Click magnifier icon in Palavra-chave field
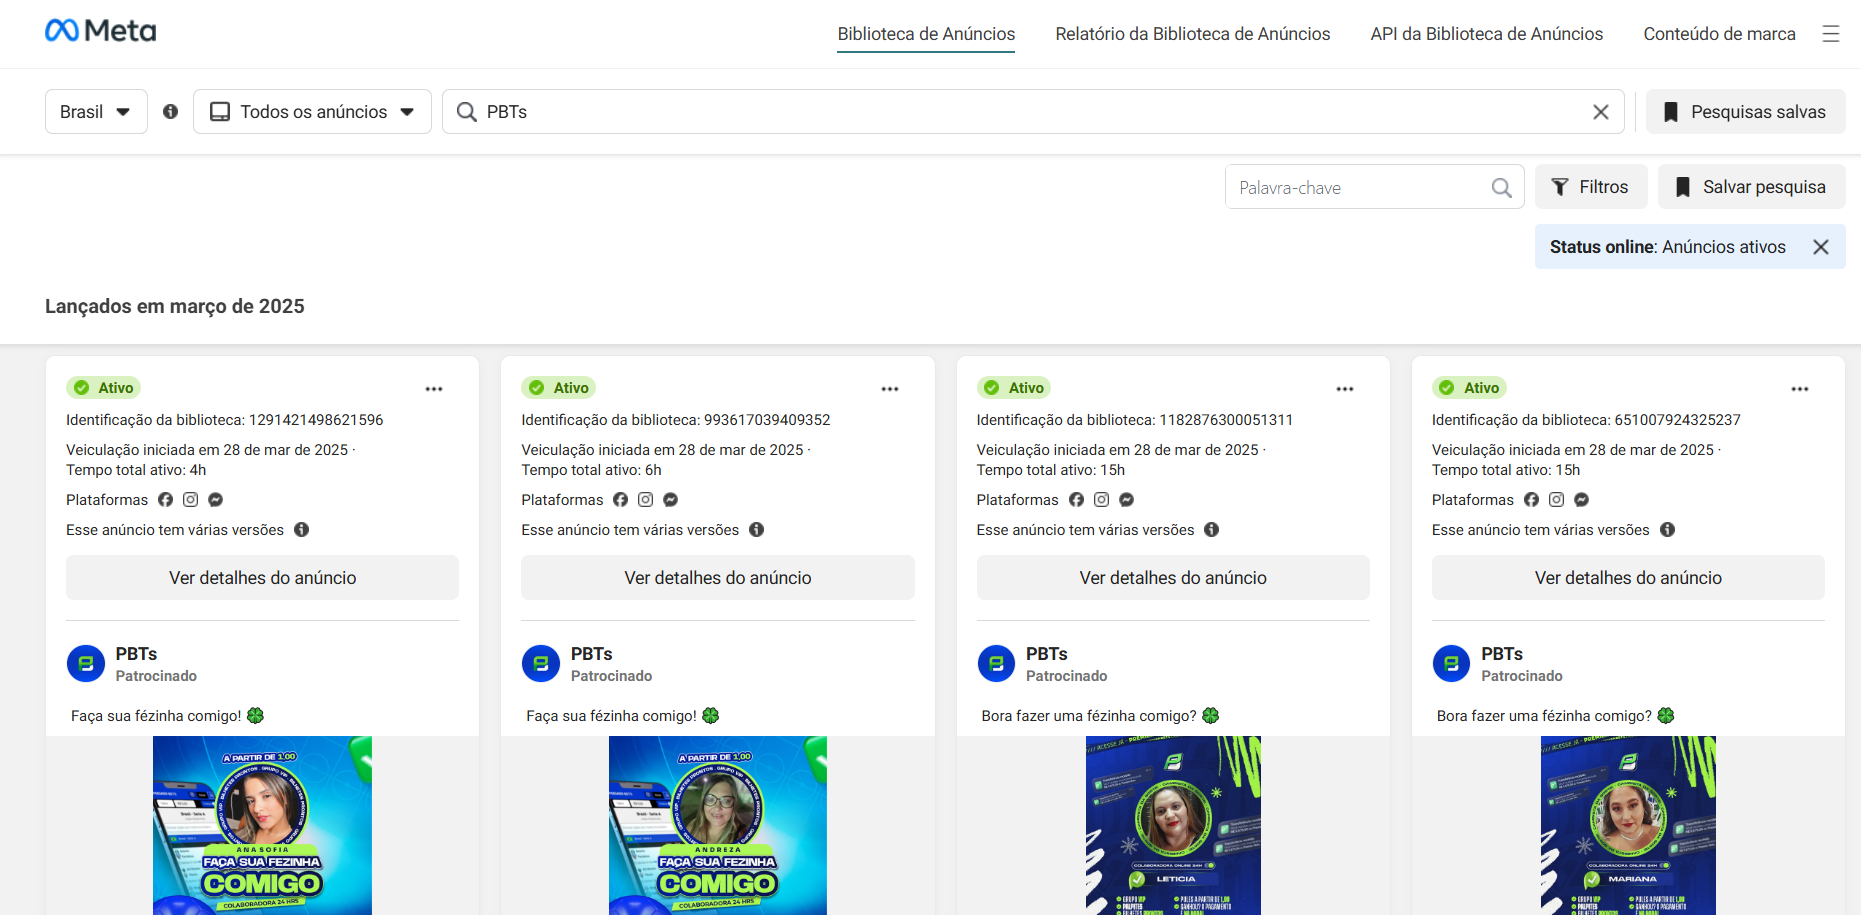Viewport: 1861px width, 915px height. pyautogui.click(x=1501, y=187)
